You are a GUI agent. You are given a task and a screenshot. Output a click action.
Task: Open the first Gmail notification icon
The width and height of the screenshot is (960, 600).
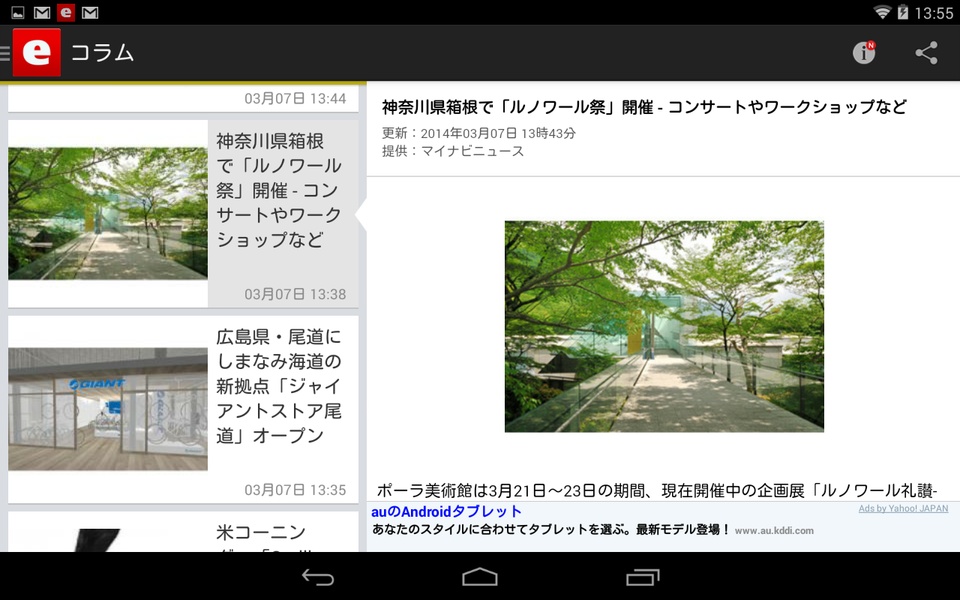42,12
